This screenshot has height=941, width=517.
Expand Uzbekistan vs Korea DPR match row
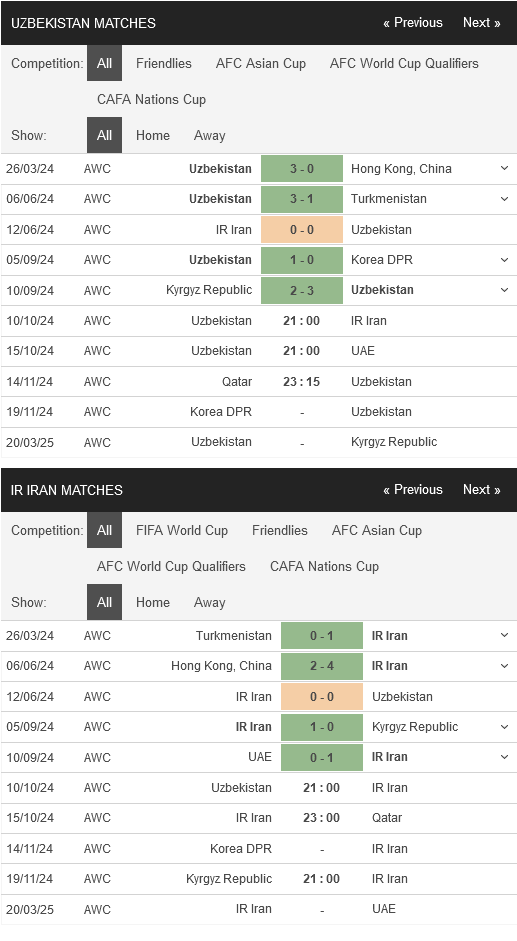click(504, 260)
